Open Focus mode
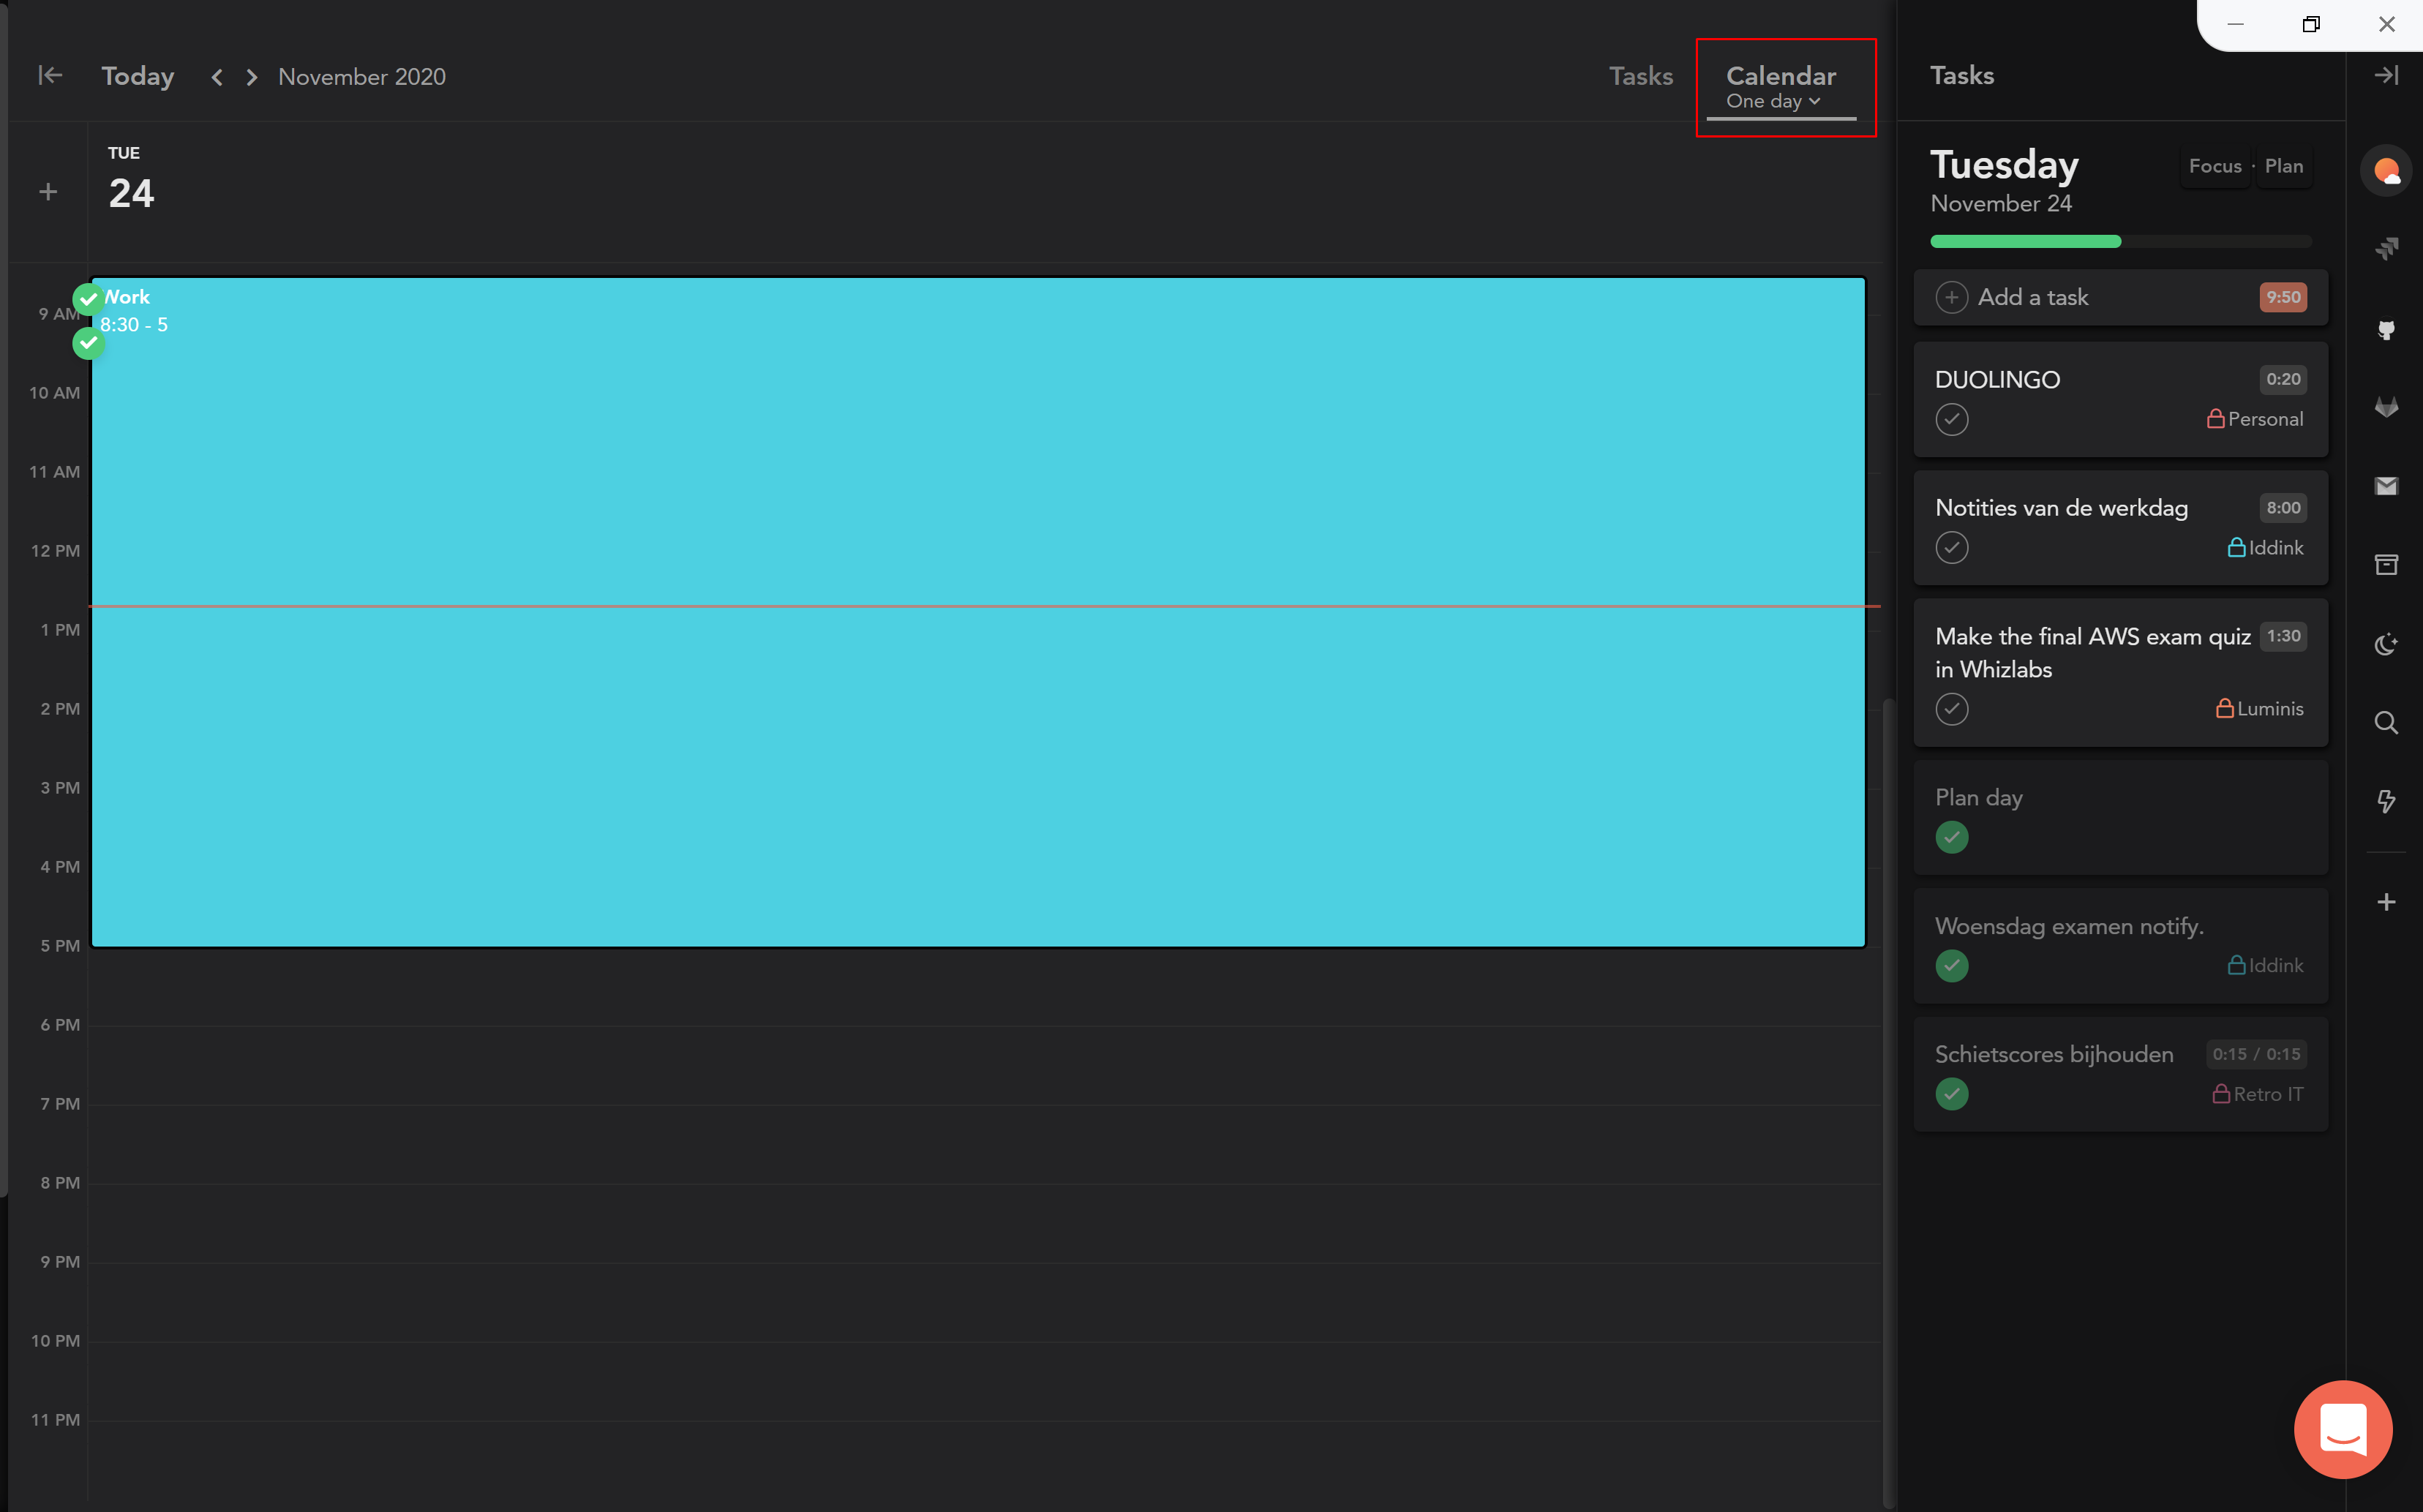Viewport: 2423px width, 1512px height. (x=2214, y=166)
